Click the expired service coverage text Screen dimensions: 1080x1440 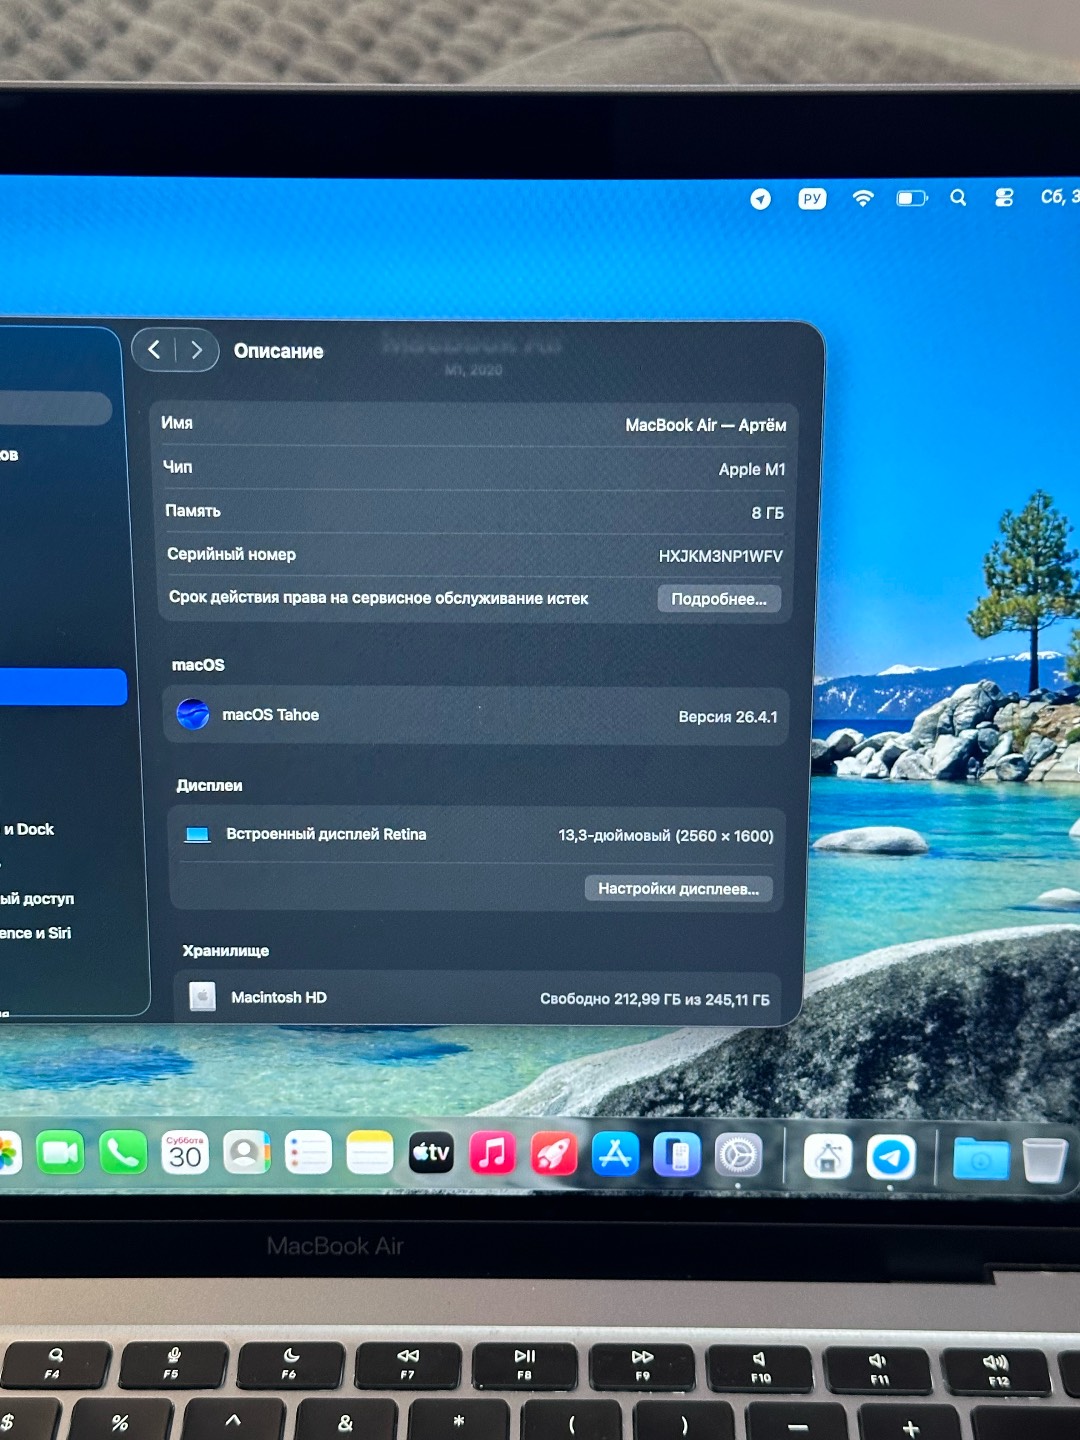click(379, 598)
